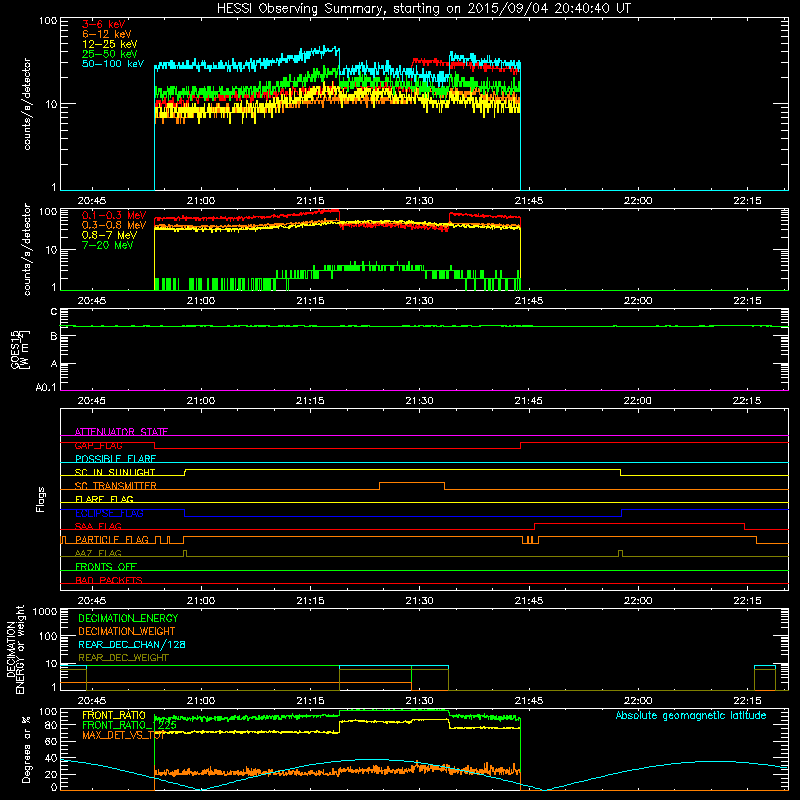800x800 pixels.
Task: Click the orange MAX_DET_VS_TOT trace
Action: [x=337, y=770]
